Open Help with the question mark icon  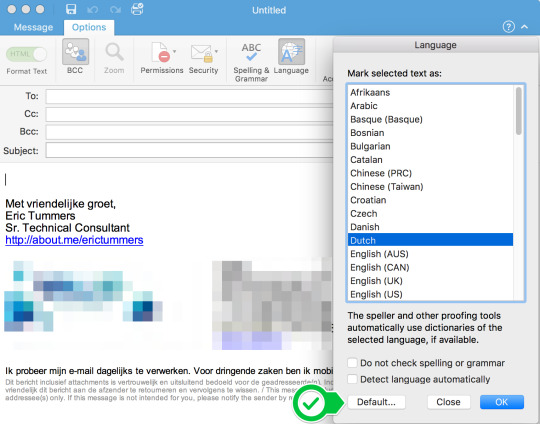click(509, 27)
